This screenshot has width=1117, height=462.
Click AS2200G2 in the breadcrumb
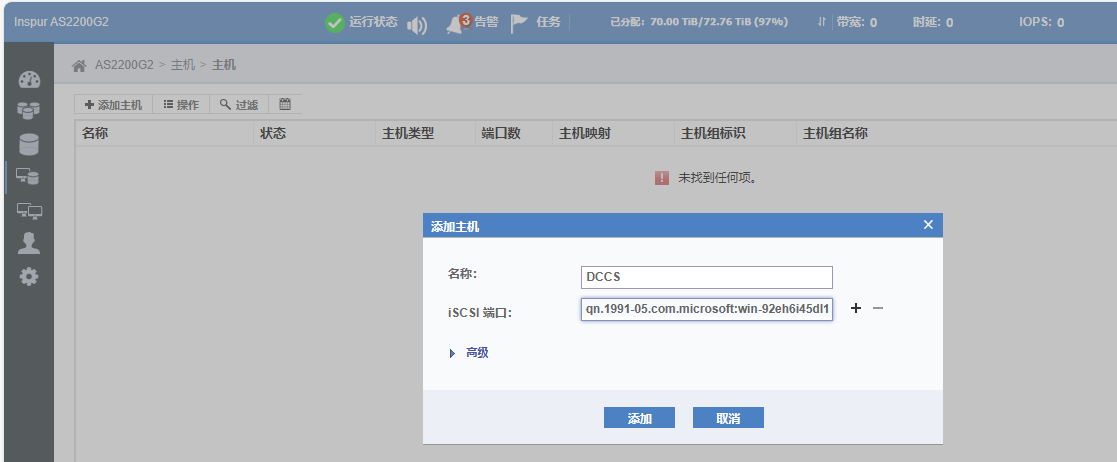[124, 65]
